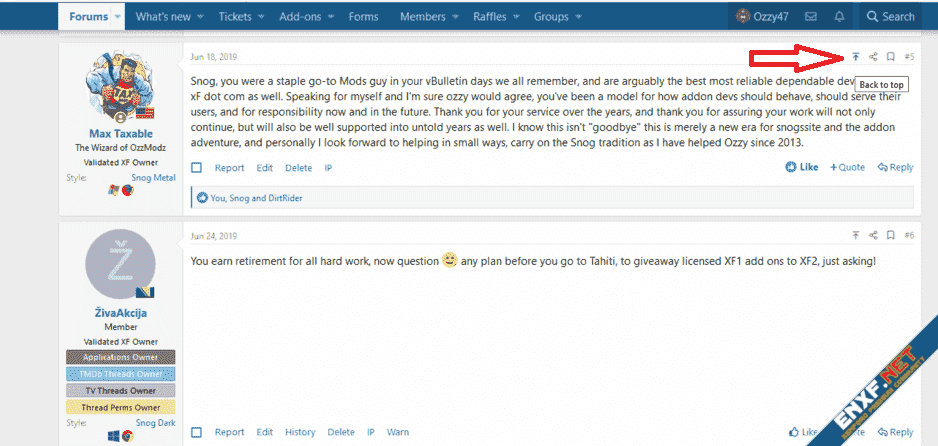Click Back to top icon in post #5
The image size is (938, 446).
pos(856,57)
